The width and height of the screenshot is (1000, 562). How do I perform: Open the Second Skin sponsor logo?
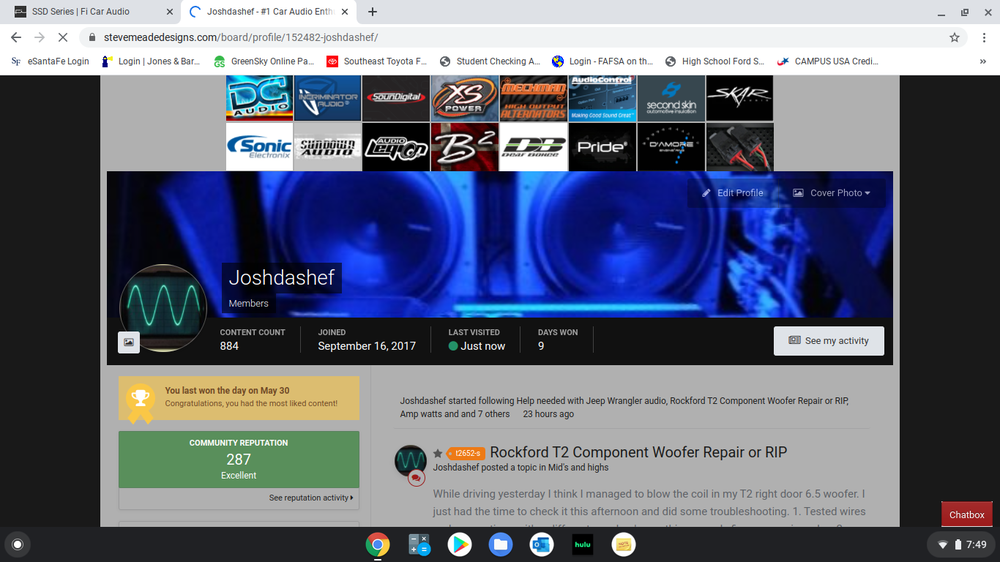point(671,98)
